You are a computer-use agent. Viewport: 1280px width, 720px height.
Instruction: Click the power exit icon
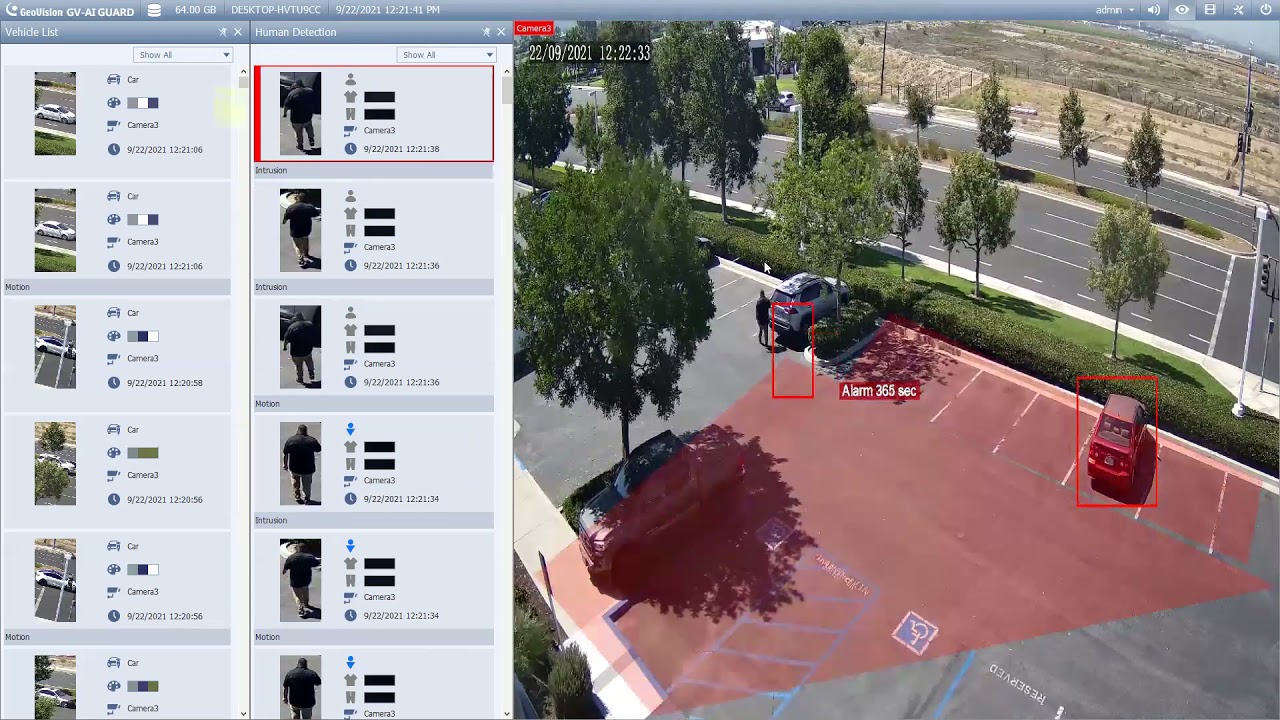[x=1265, y=10]
